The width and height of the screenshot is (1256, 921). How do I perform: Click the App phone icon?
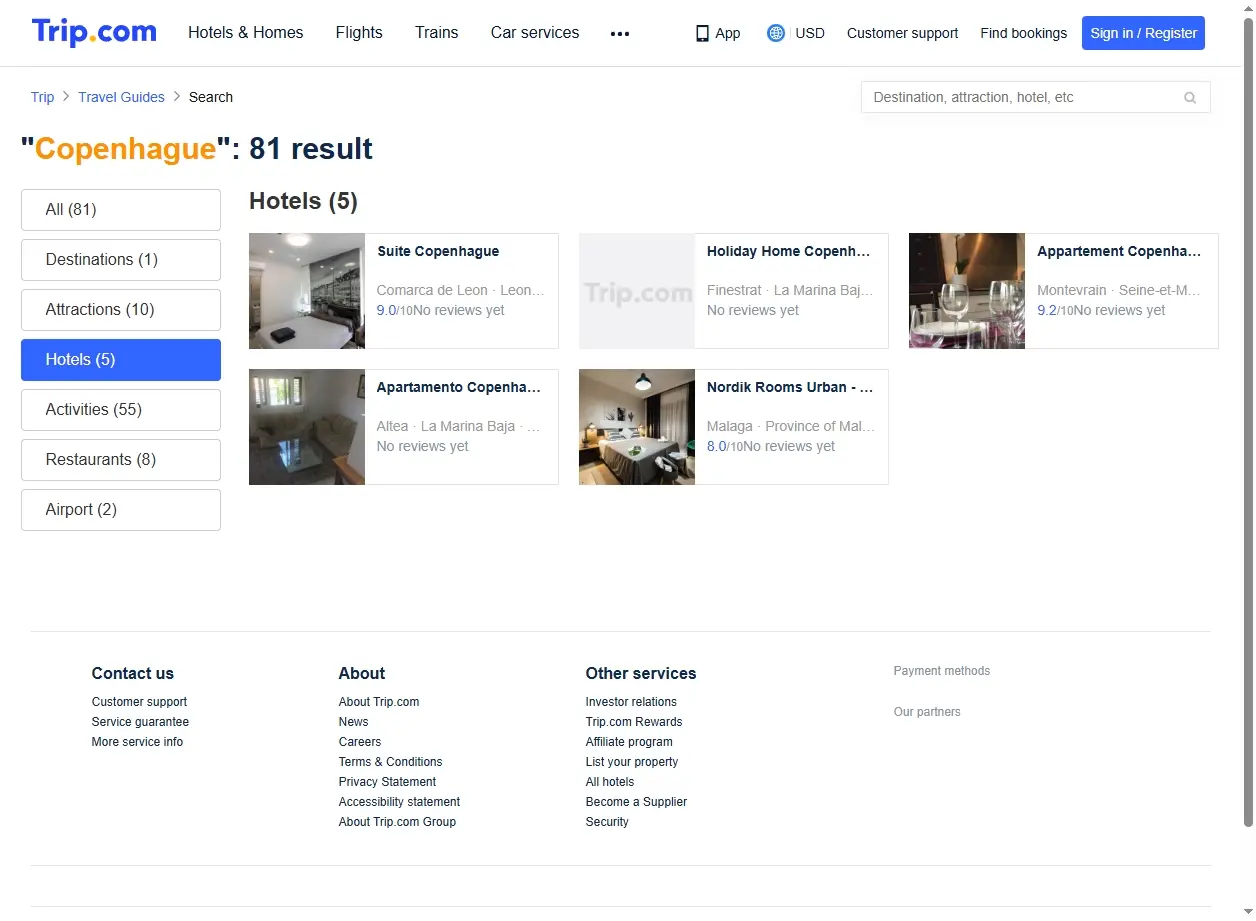[x=702, y=33]
